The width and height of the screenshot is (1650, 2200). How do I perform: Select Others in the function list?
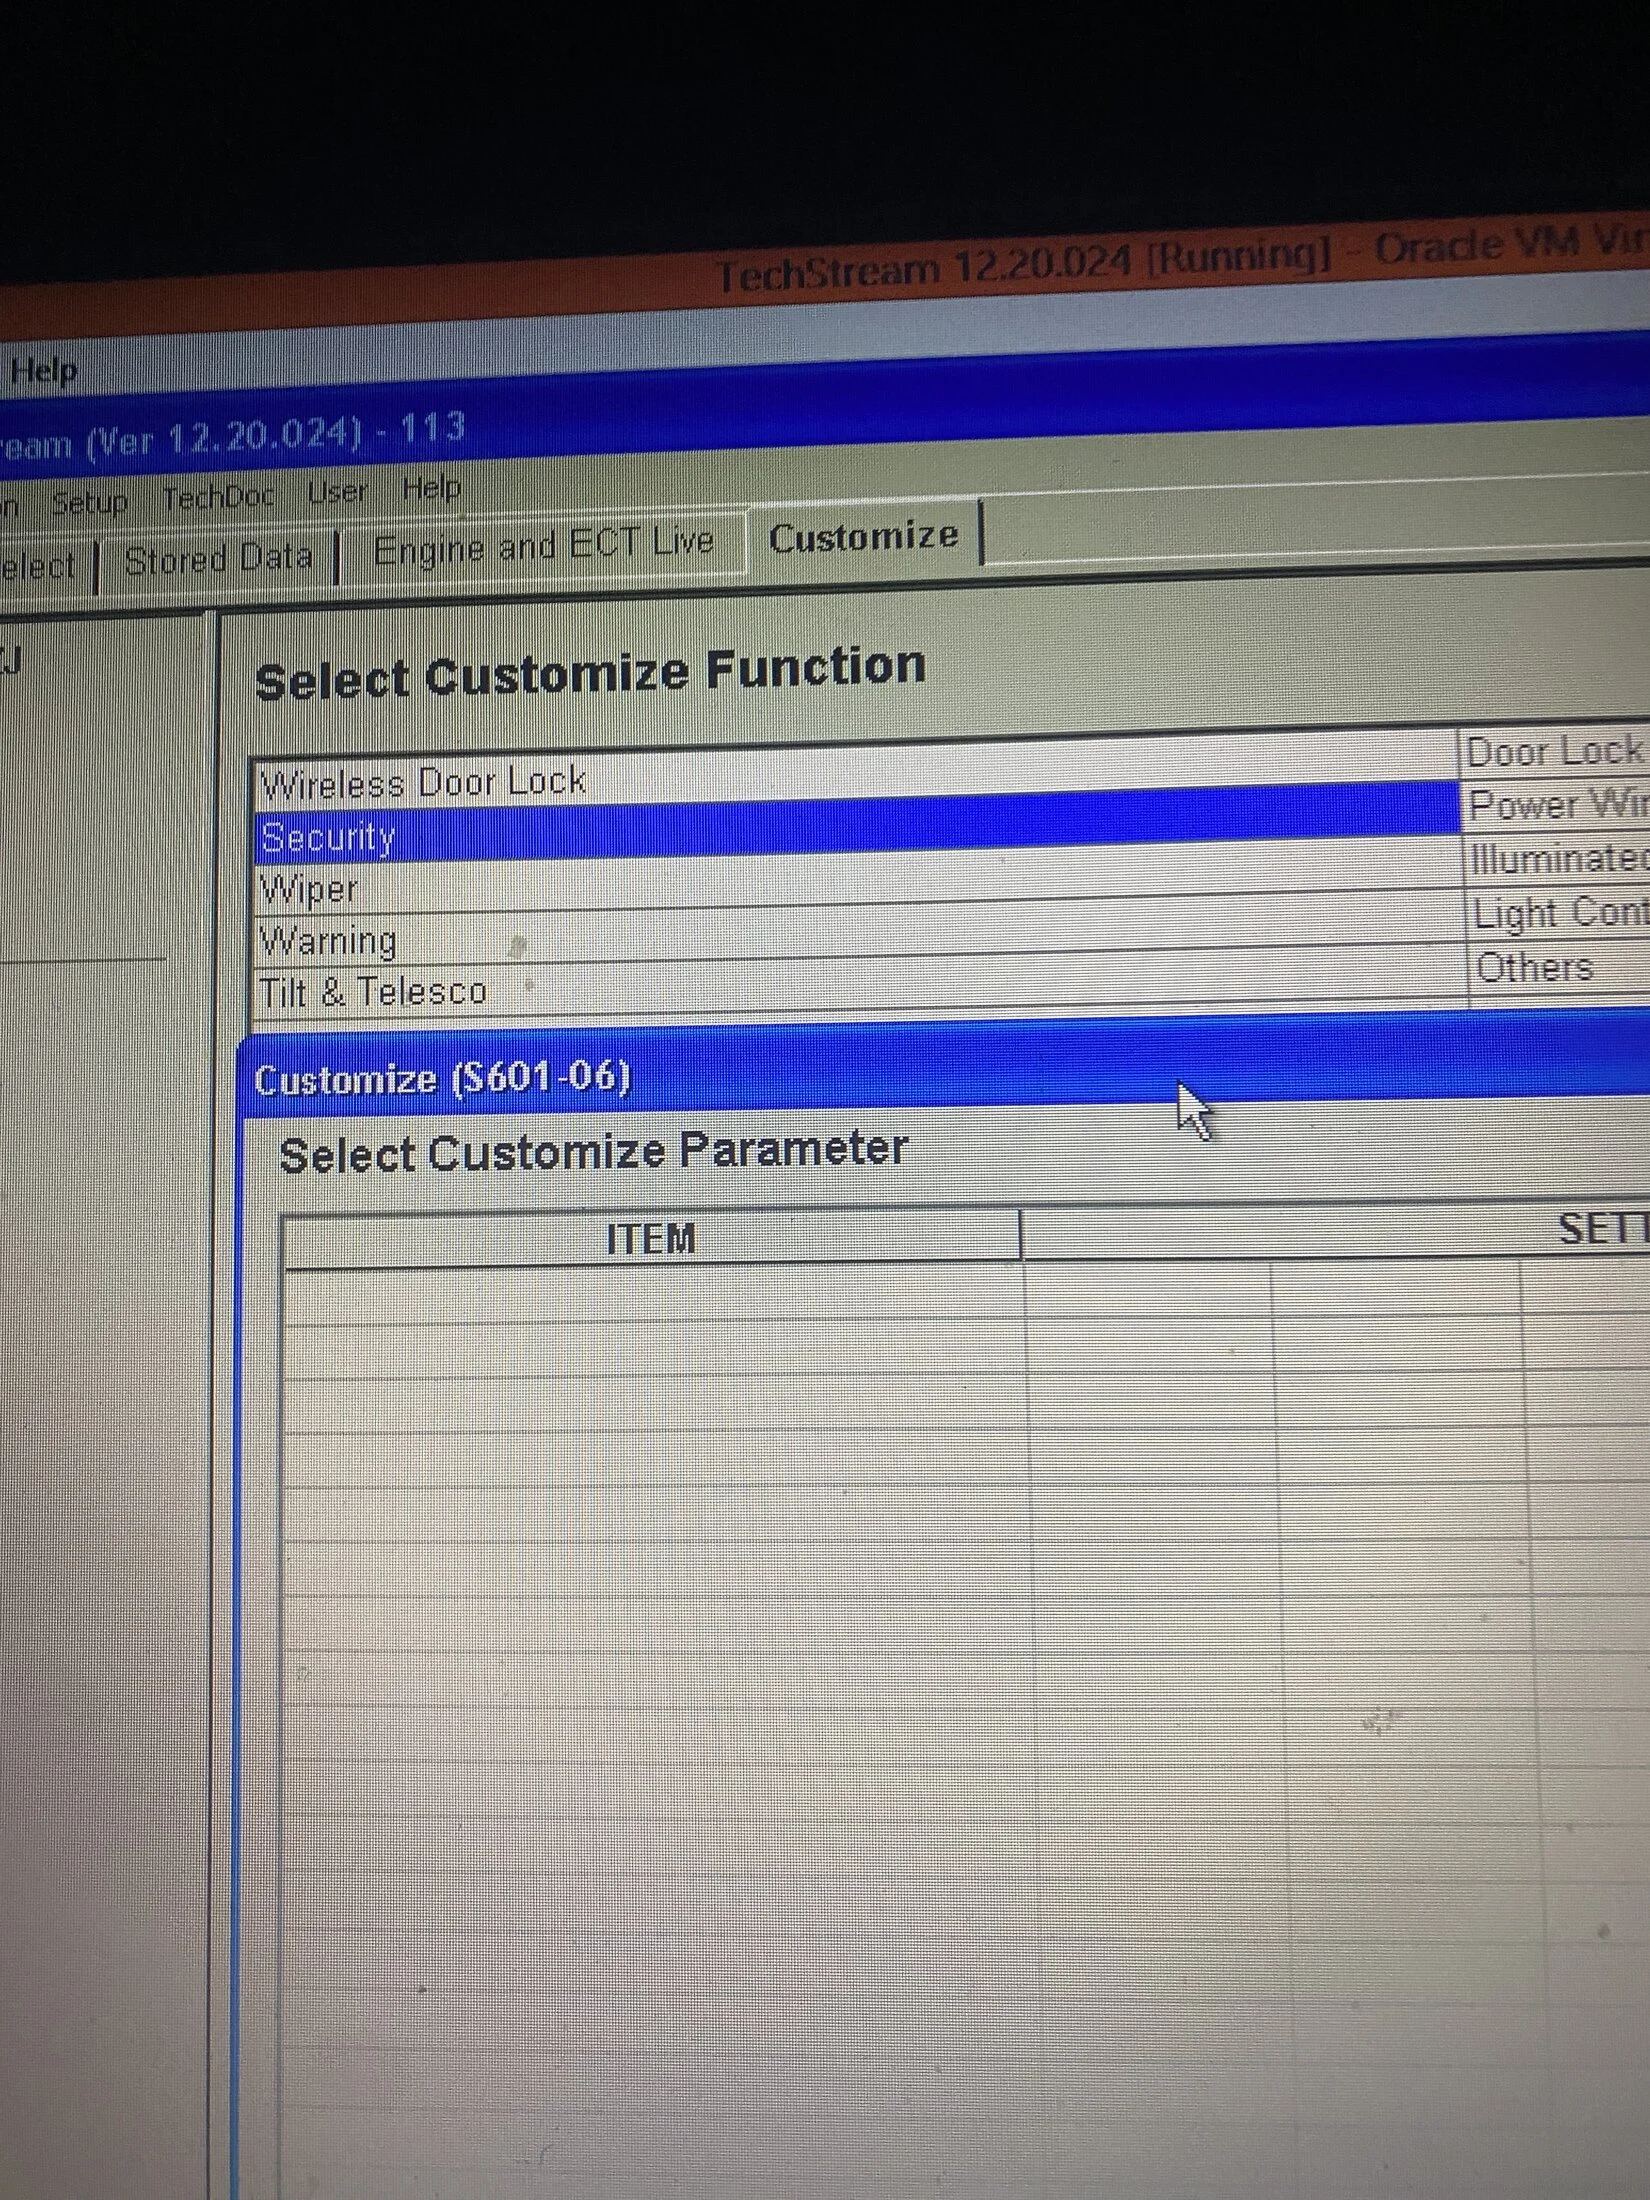(1534, 967)
